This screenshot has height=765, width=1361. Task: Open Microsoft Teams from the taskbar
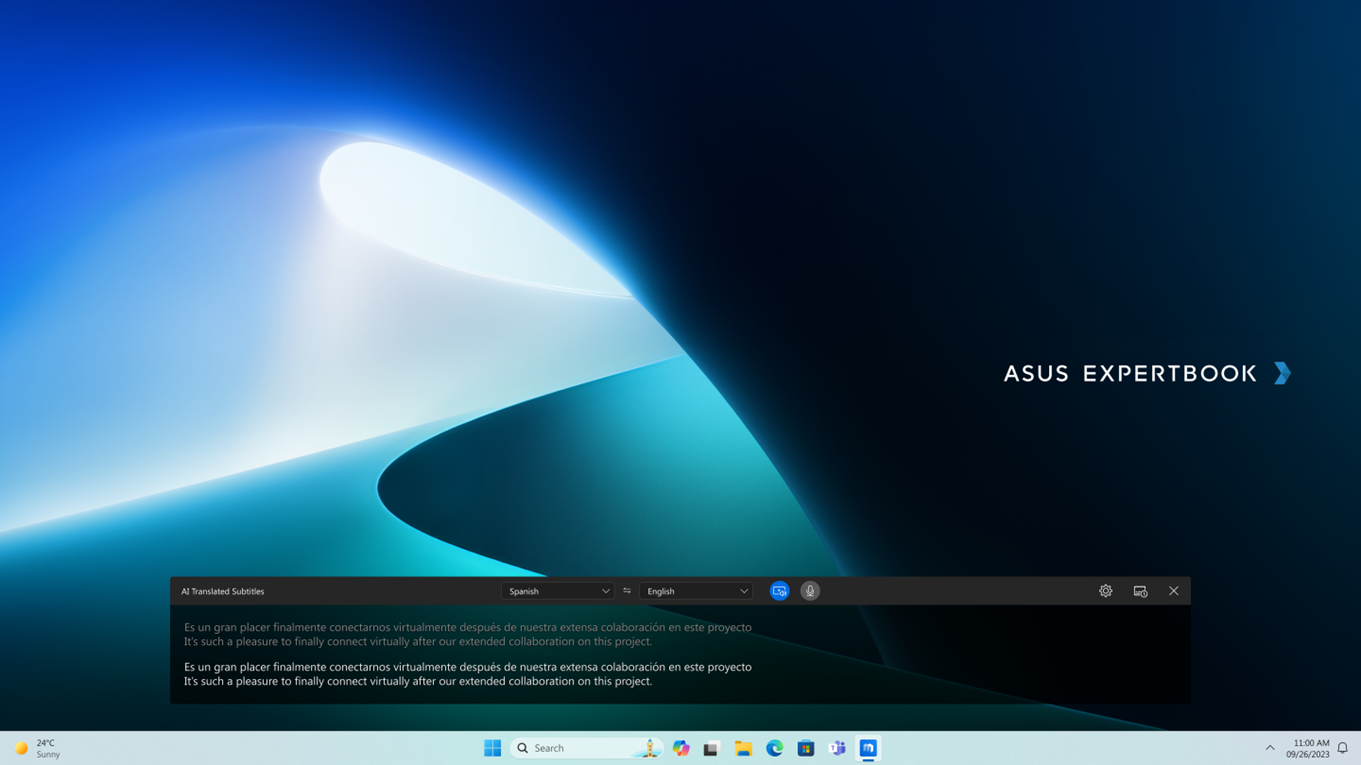tap(837, 748)
